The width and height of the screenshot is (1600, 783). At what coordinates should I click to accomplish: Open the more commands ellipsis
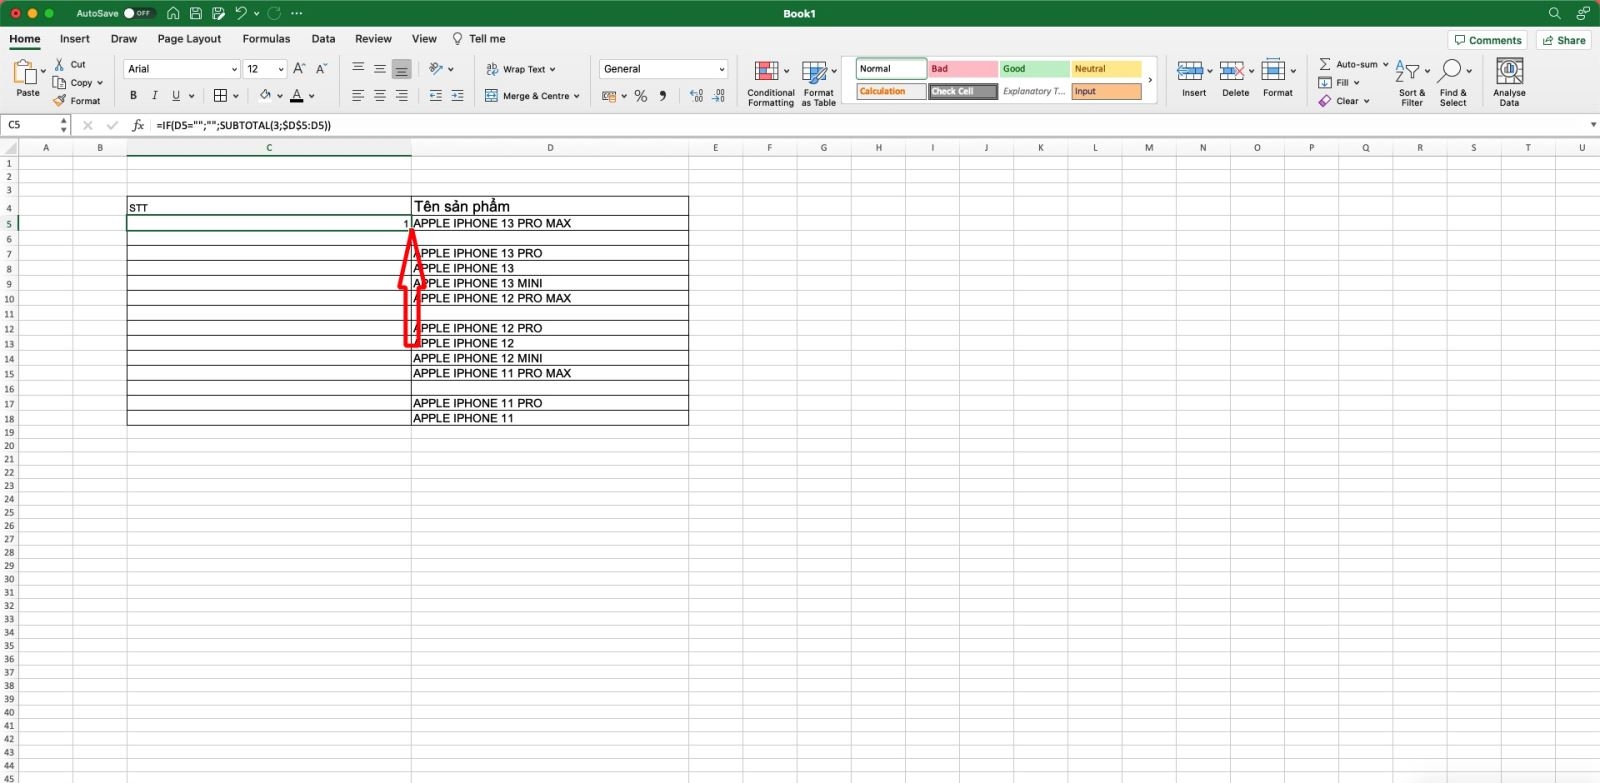click(x=297, y=13)
